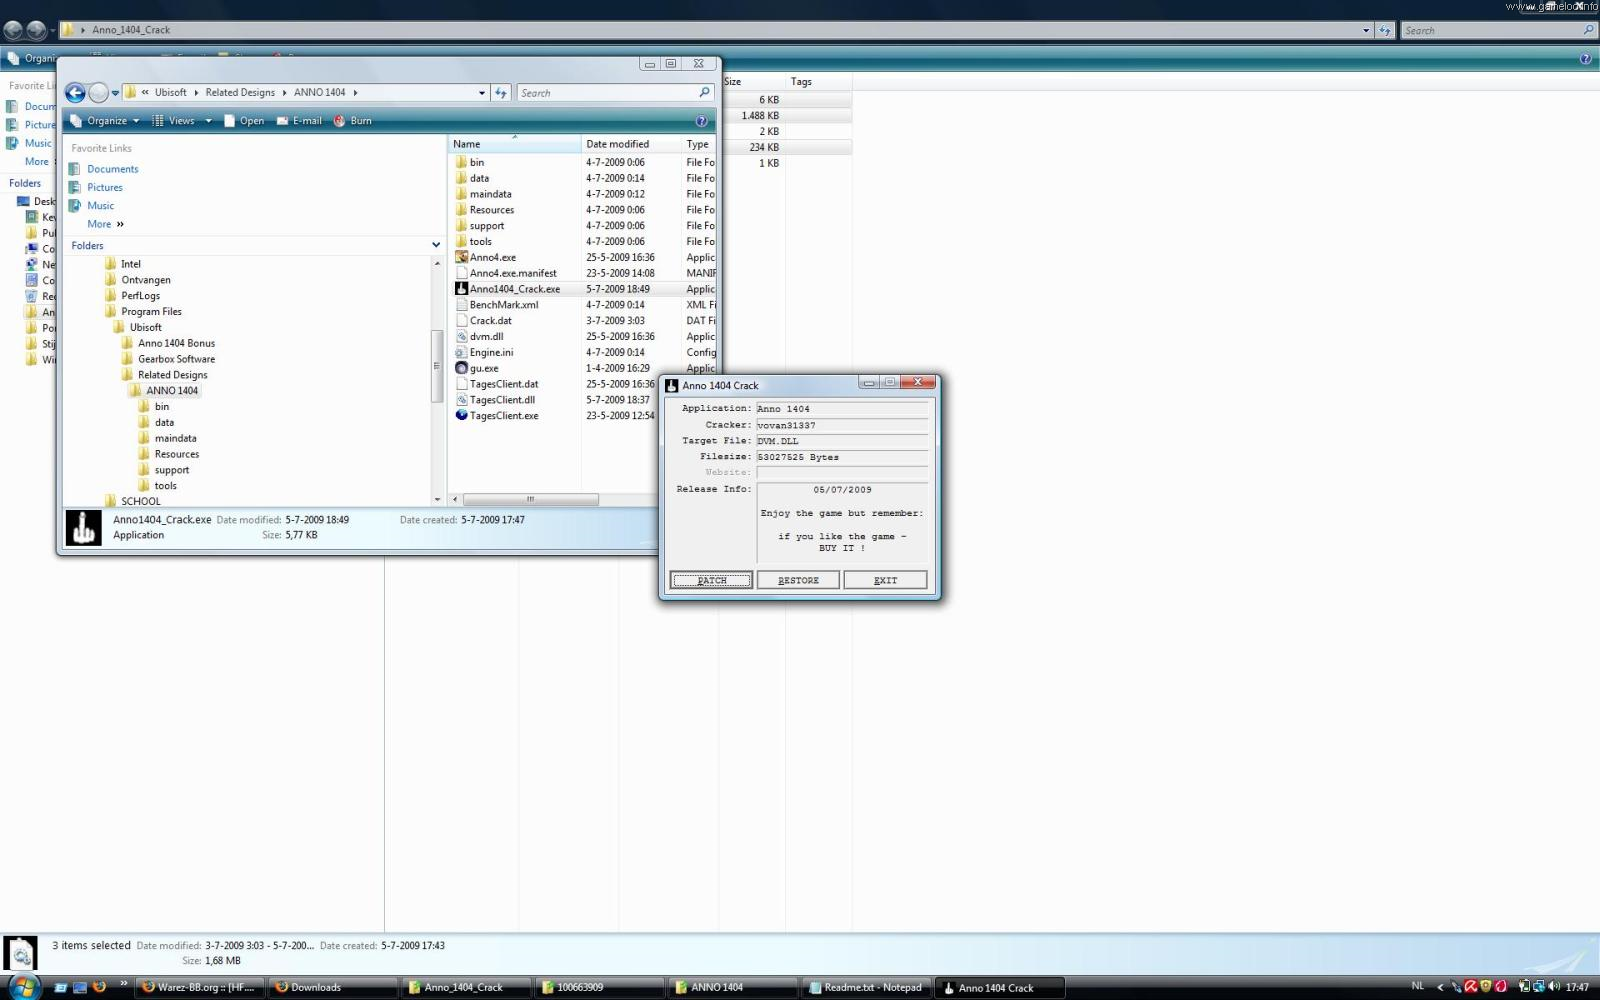
Task: Select Crack.dat in the file list
Action: pyautogui.click(x=483, y=321)
